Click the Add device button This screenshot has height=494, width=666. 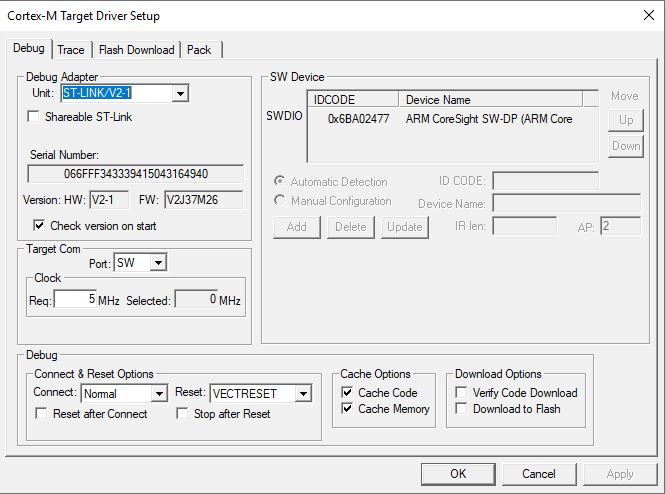pos(296,227)
